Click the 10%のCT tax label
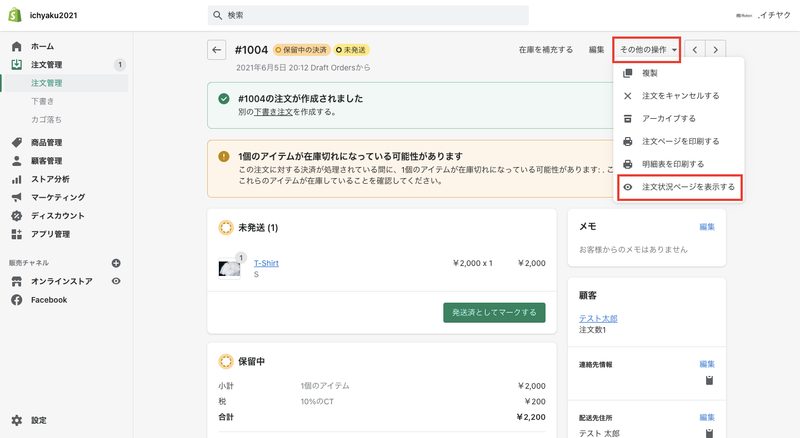800x438 pixels. click(317, 402)
